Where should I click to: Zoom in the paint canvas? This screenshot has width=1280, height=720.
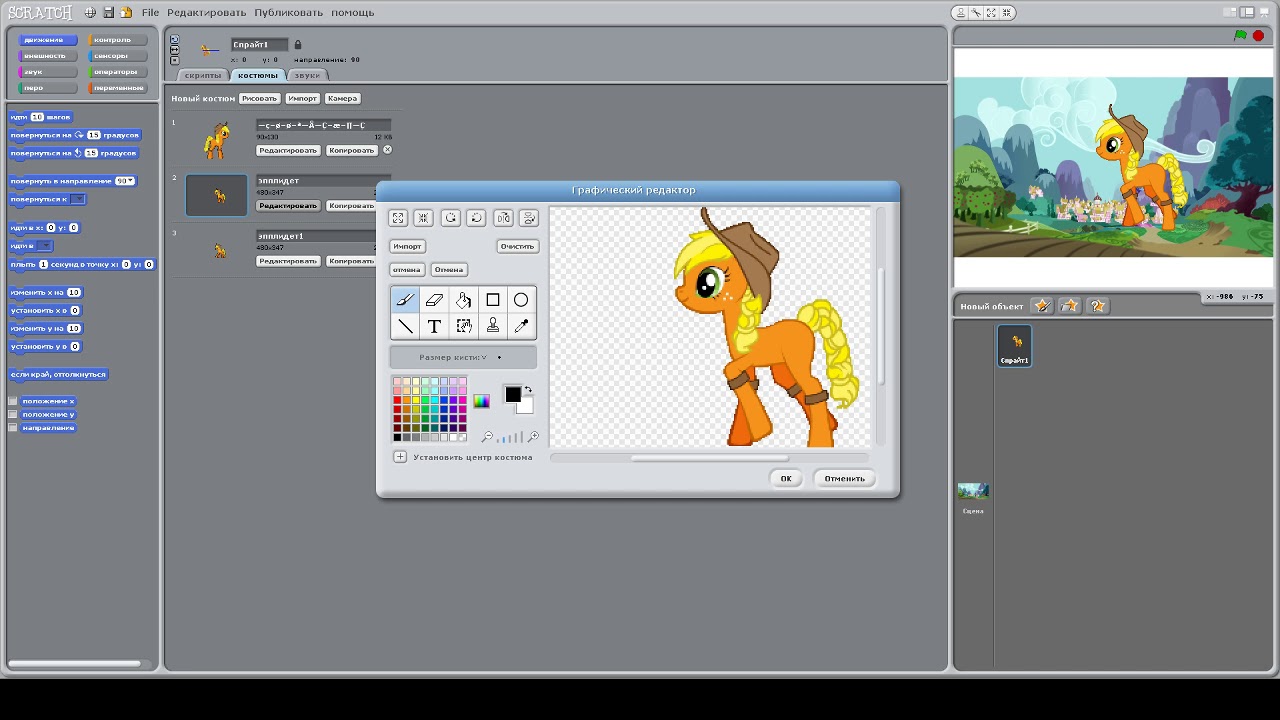click(x=533, y=437)
